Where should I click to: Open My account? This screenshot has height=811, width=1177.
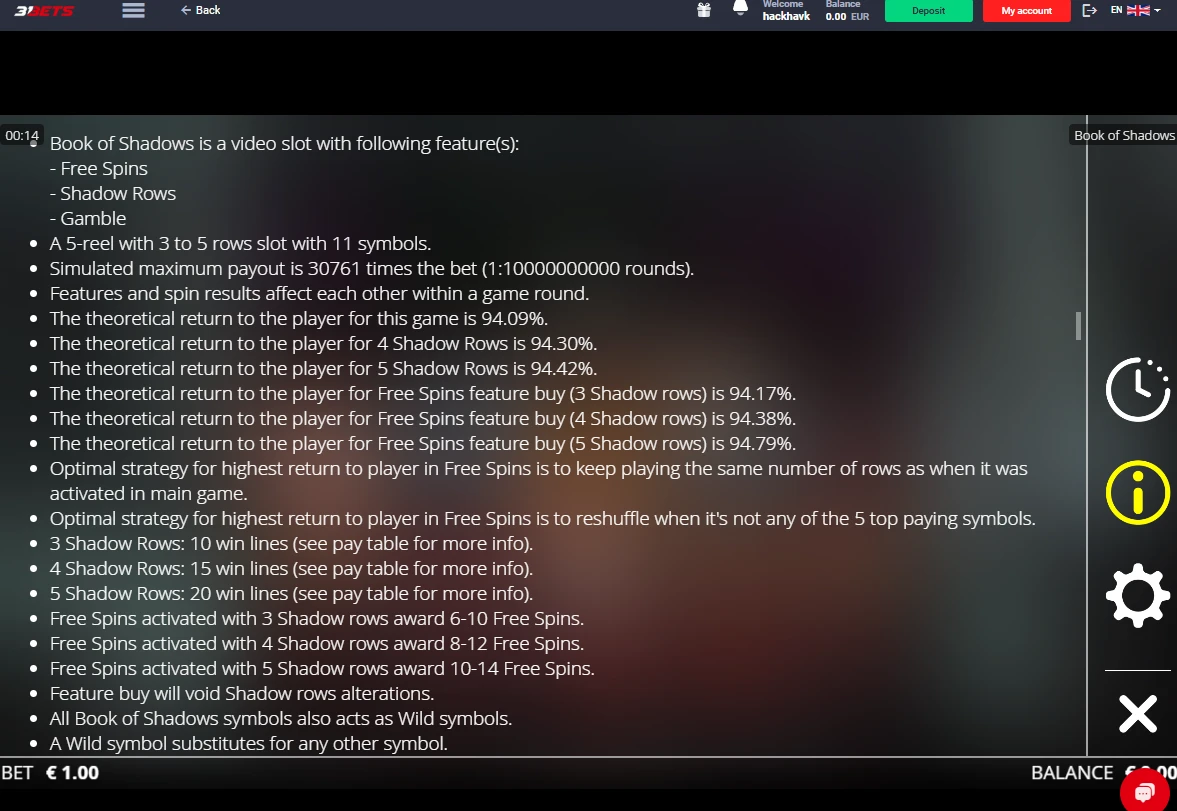pyautogui.click(x=1026, y=11)
